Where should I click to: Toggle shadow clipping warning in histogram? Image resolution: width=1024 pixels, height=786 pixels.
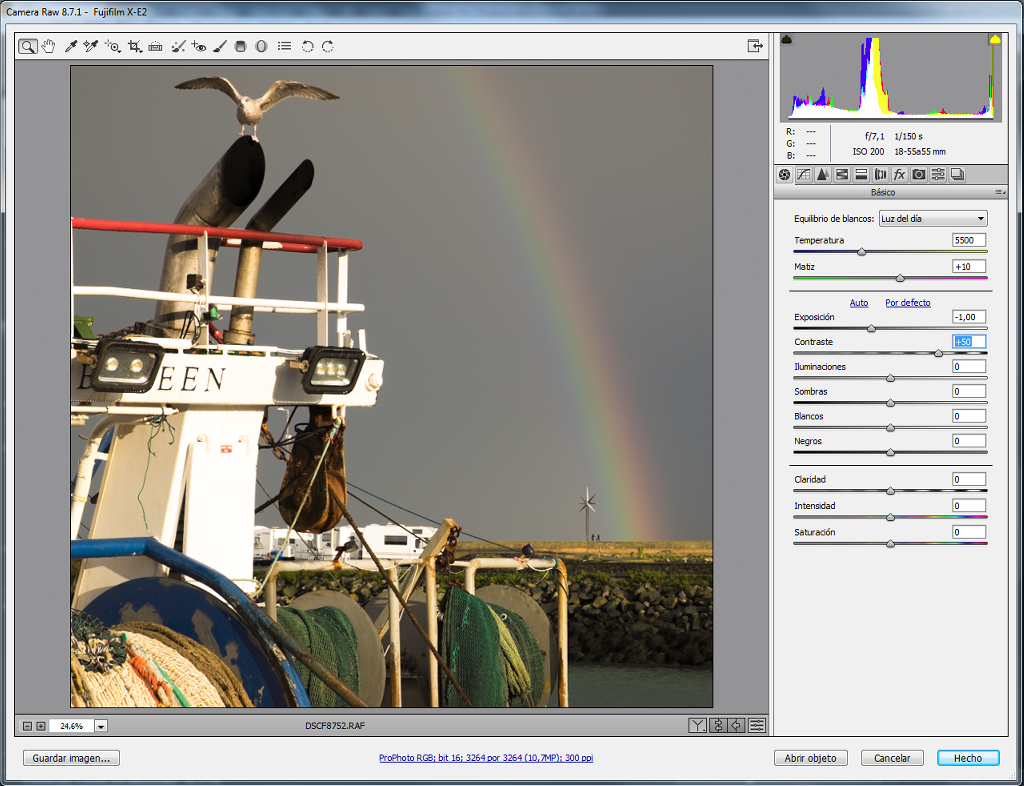(787, 40)
